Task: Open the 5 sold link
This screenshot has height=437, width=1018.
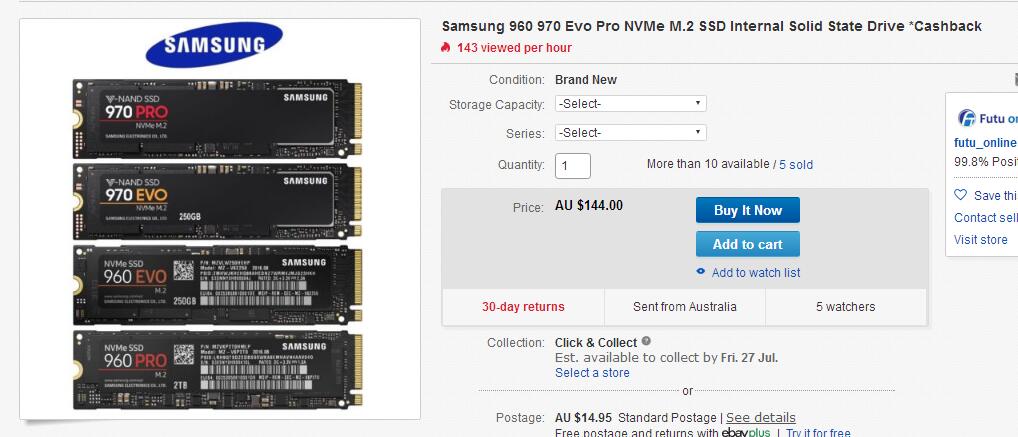Action: click(x=796, y=164)
